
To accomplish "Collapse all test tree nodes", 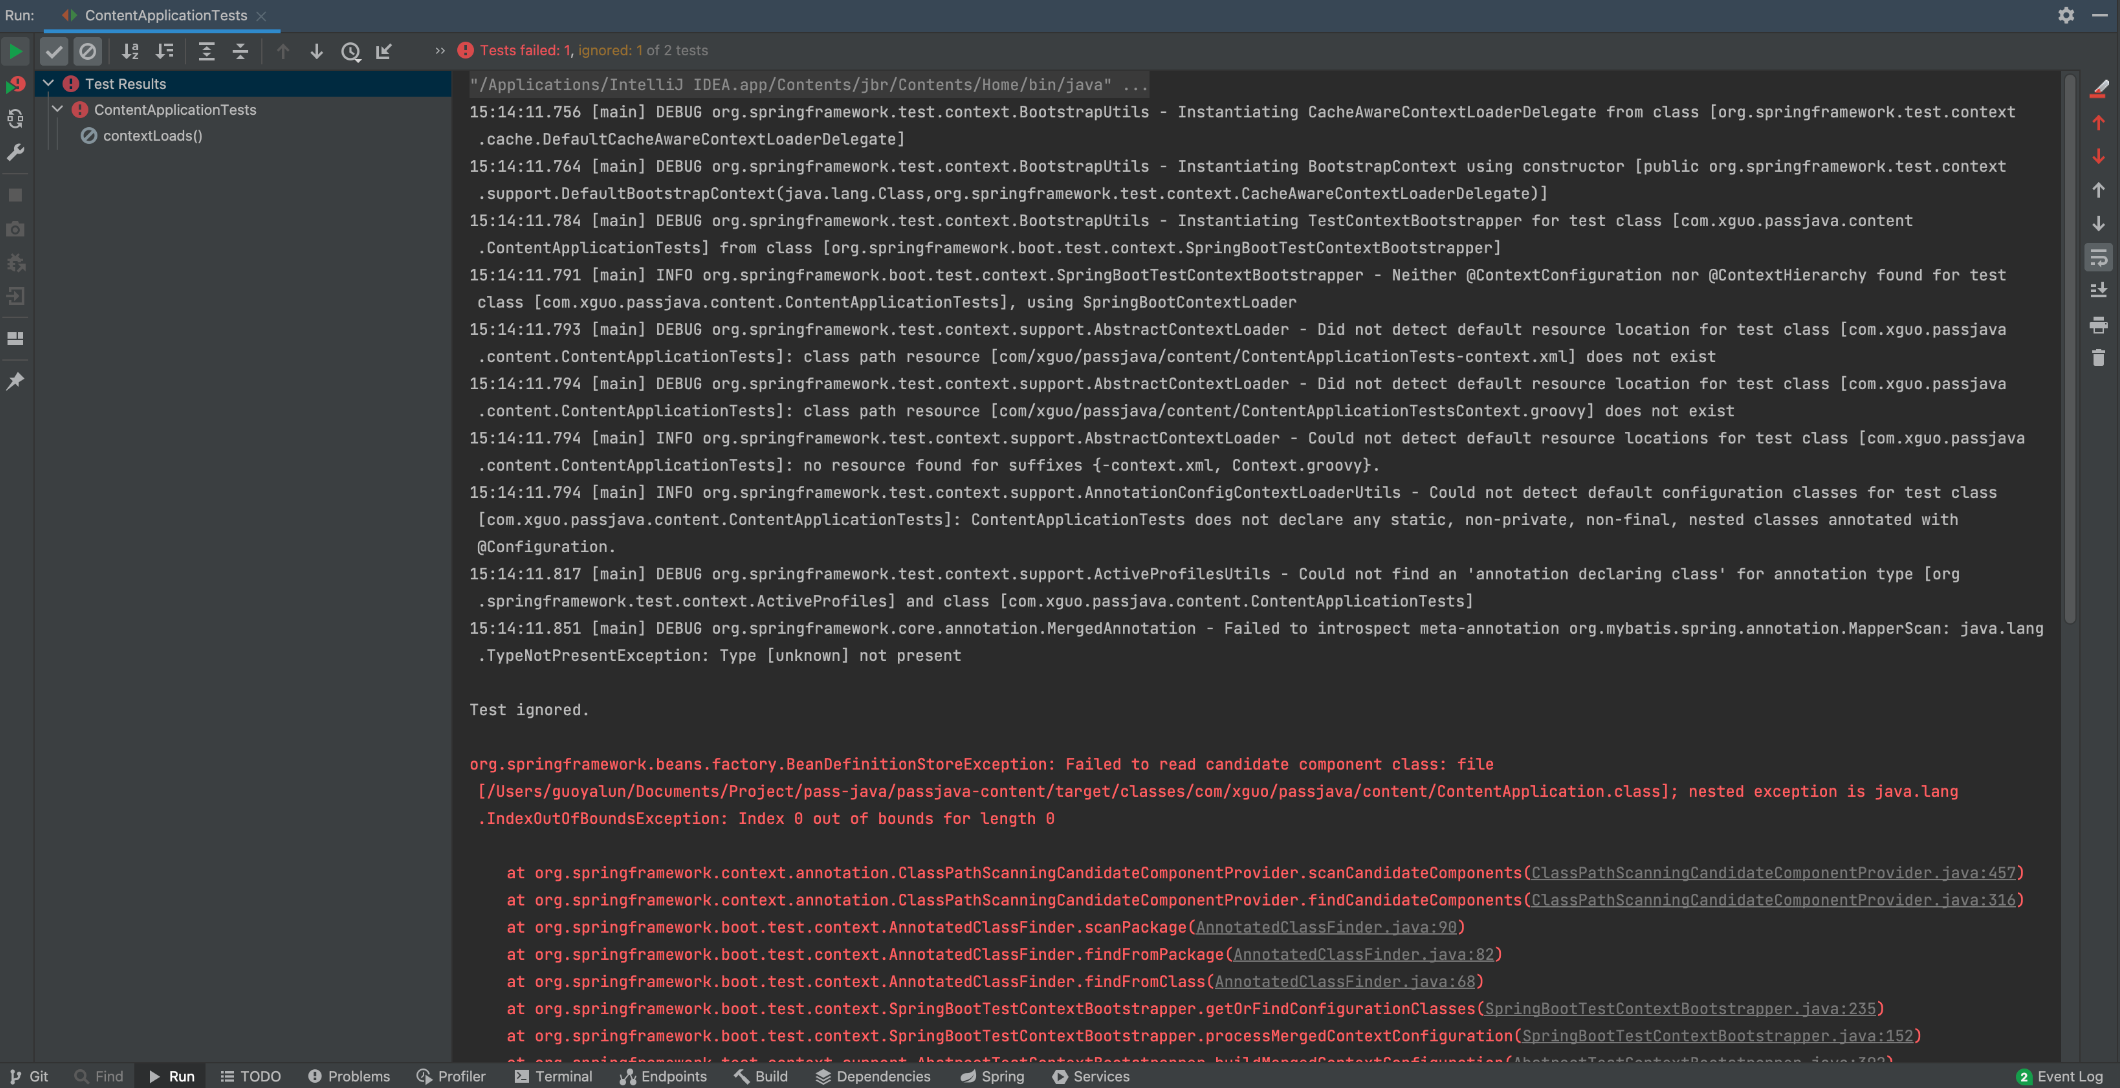I will [x=240, y=51].
